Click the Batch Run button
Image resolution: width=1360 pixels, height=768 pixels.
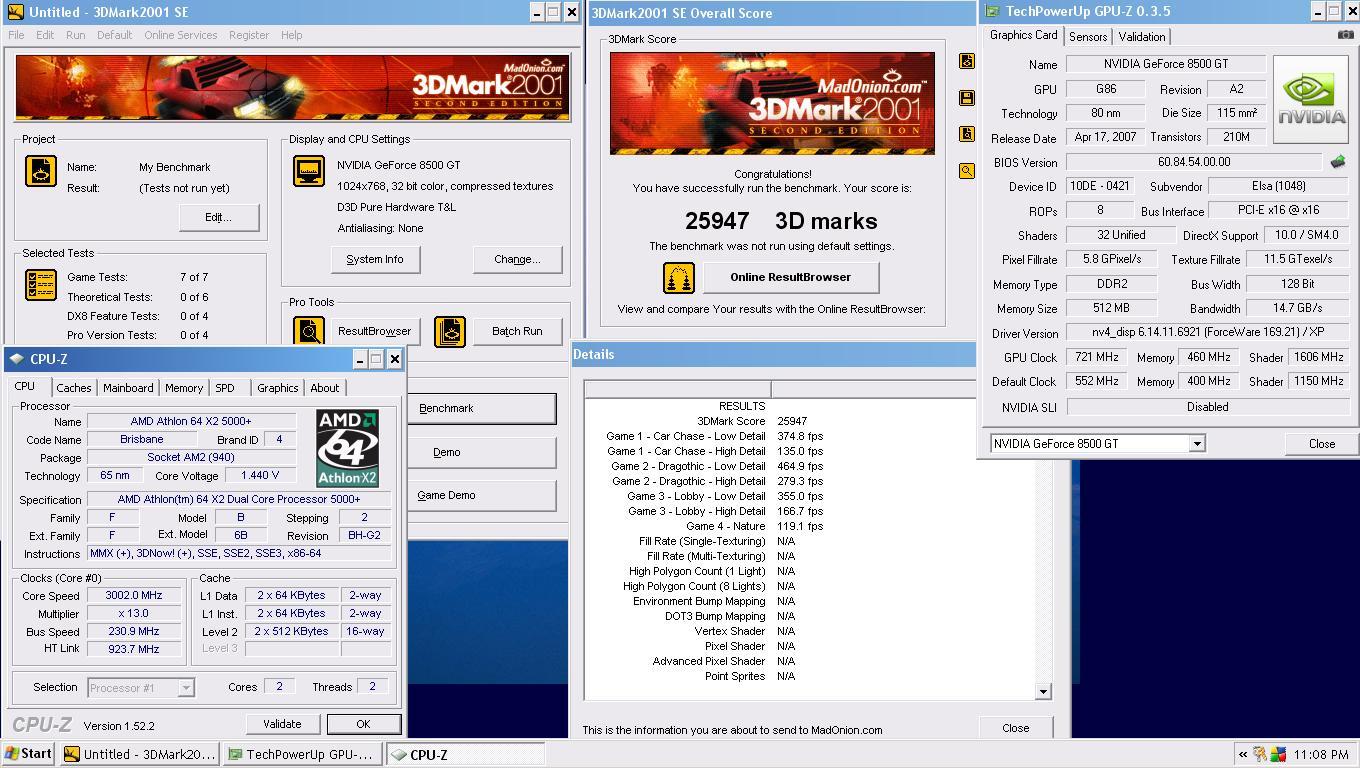pyautogui.click(x=517, y=331)
